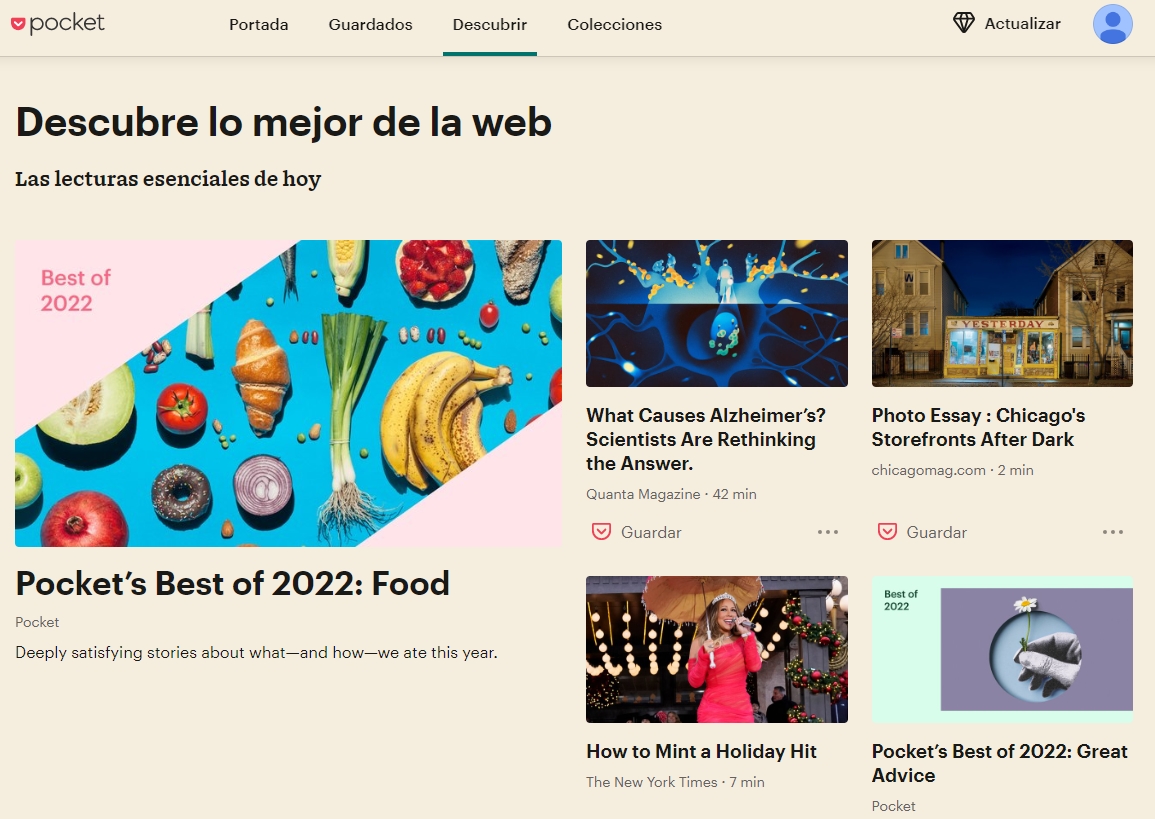The height and width of the screenshot is (819, 1155).
Task: Open more options for Alzheimer's article
Action: [827, 532]
